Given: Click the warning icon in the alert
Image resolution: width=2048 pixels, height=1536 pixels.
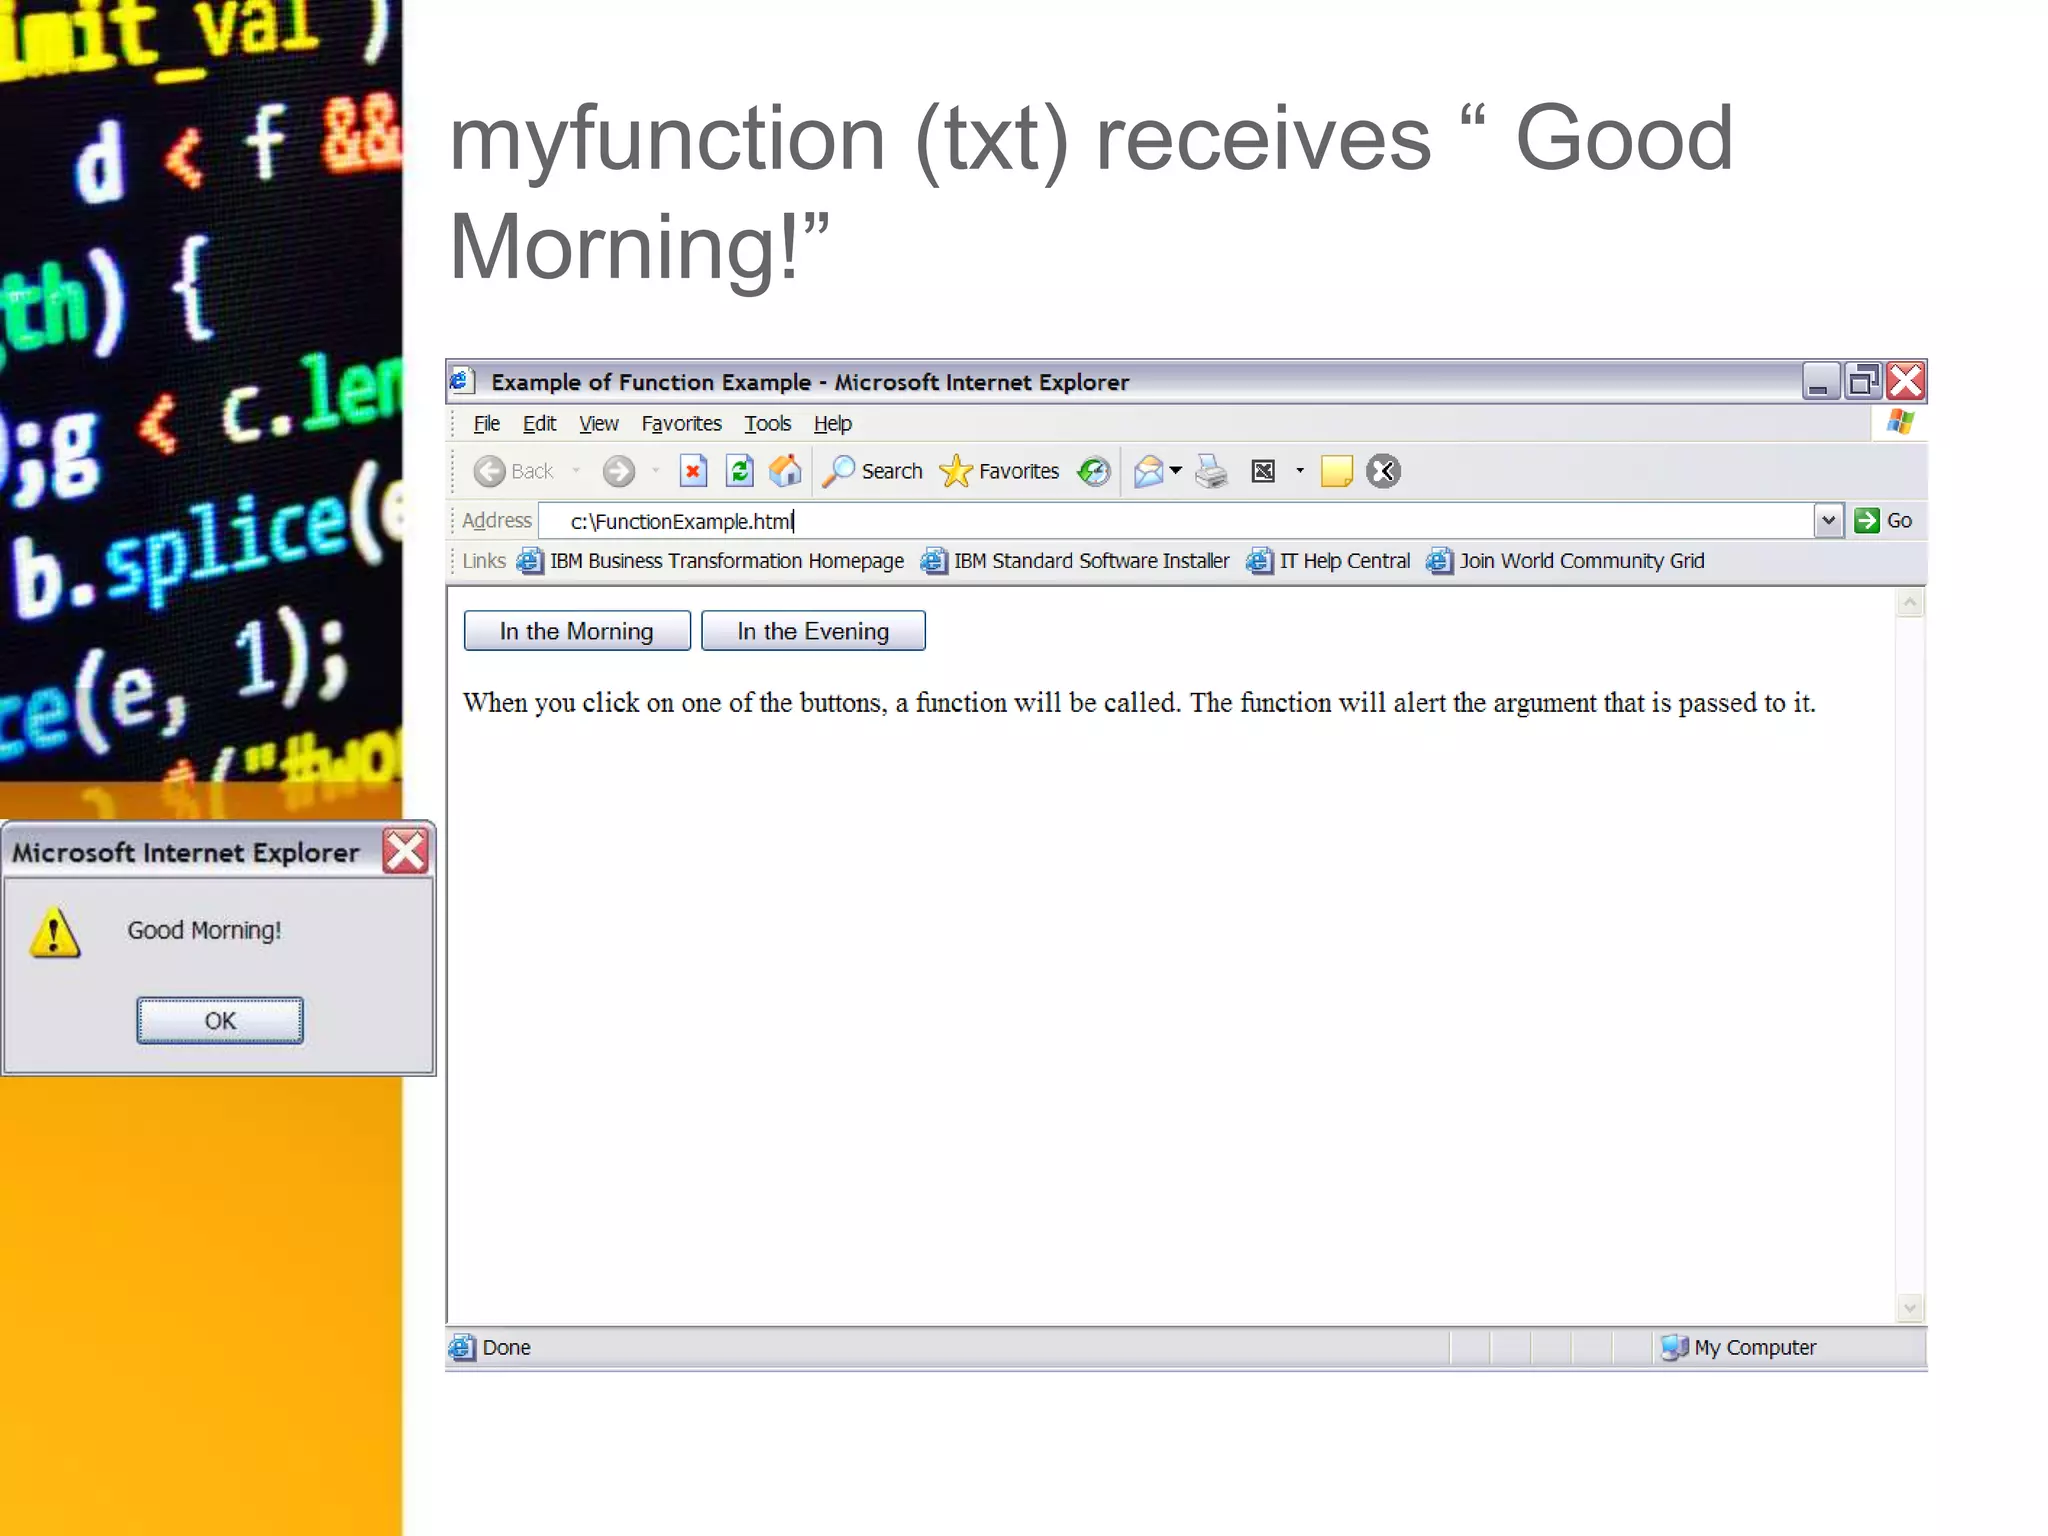Looking at the screenshot, I should coord(55,932).
